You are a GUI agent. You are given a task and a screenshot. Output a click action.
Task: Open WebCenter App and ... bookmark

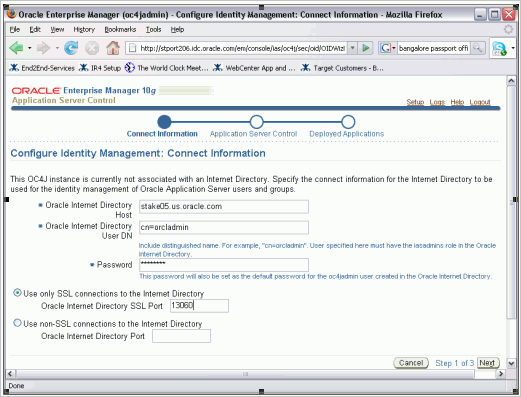point(254,68)
